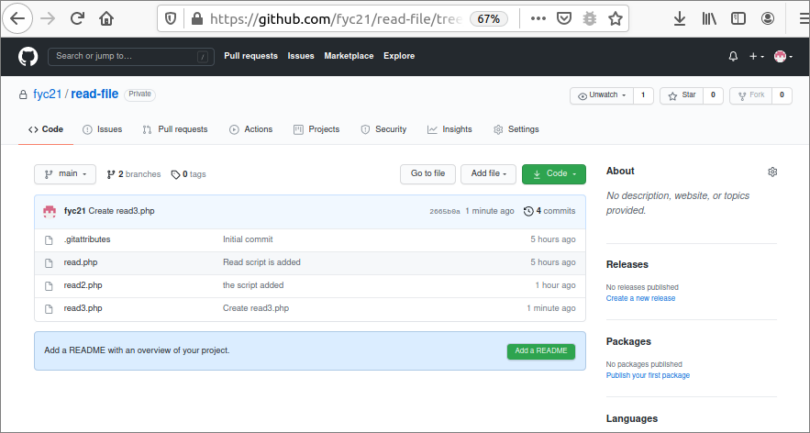The height and width of the screenshot is (433, 810).
Task: Click the file icon beside read.php
Action: pos(49,263)
